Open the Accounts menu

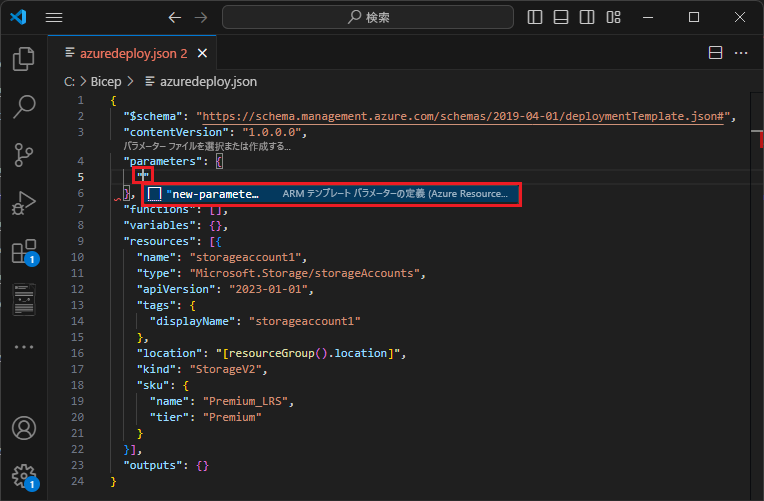click(x=23, y=428)
